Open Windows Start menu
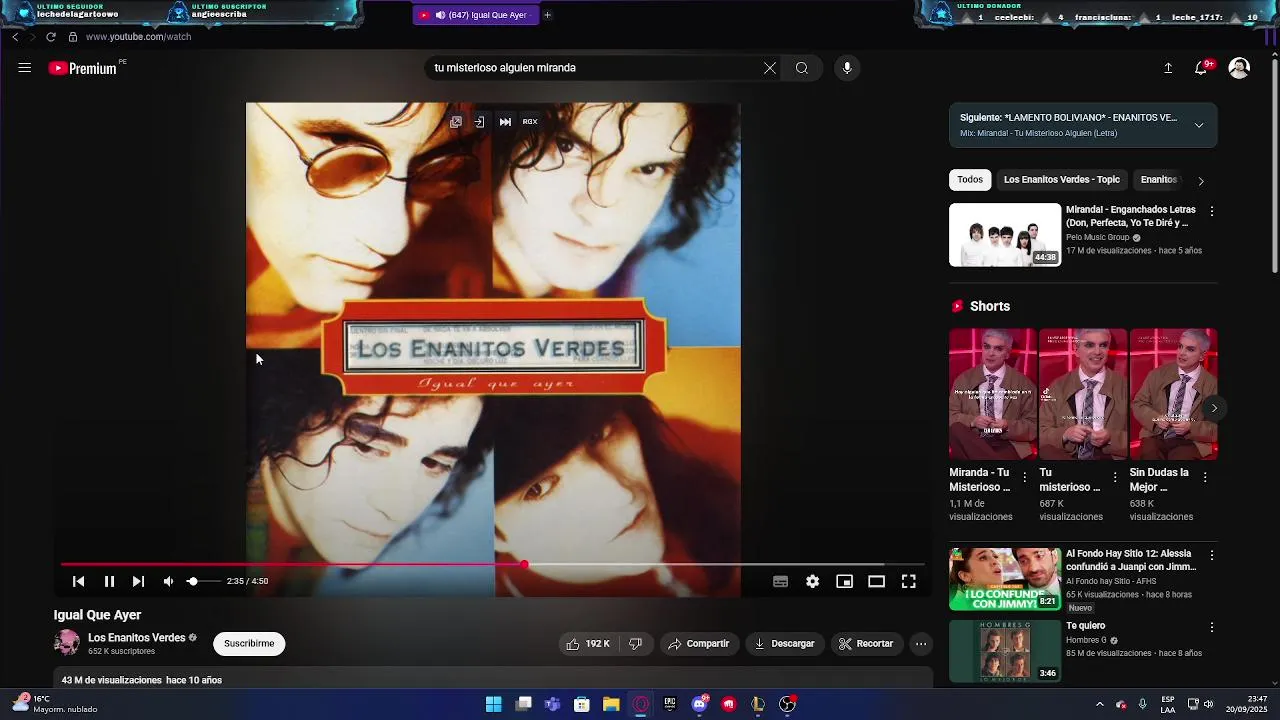 pos(493,704)
